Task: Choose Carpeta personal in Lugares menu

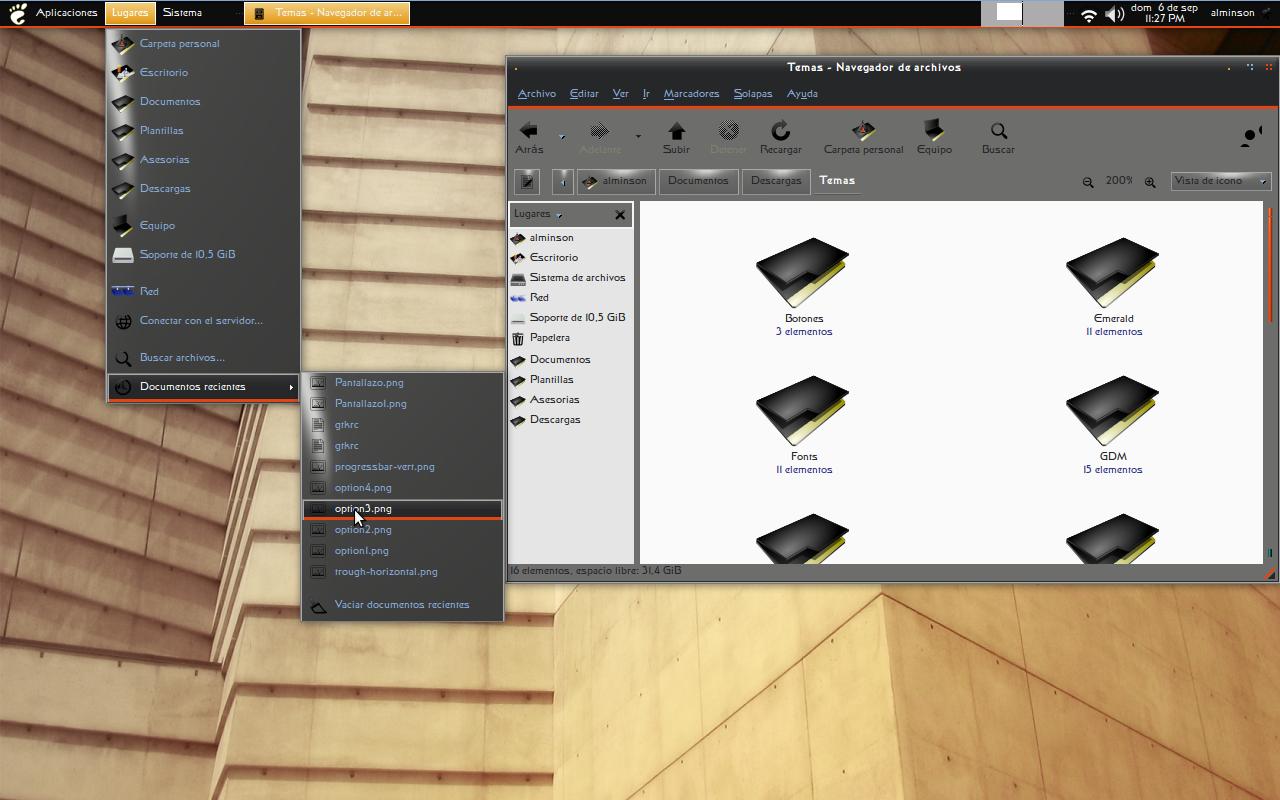Action: 204,44
